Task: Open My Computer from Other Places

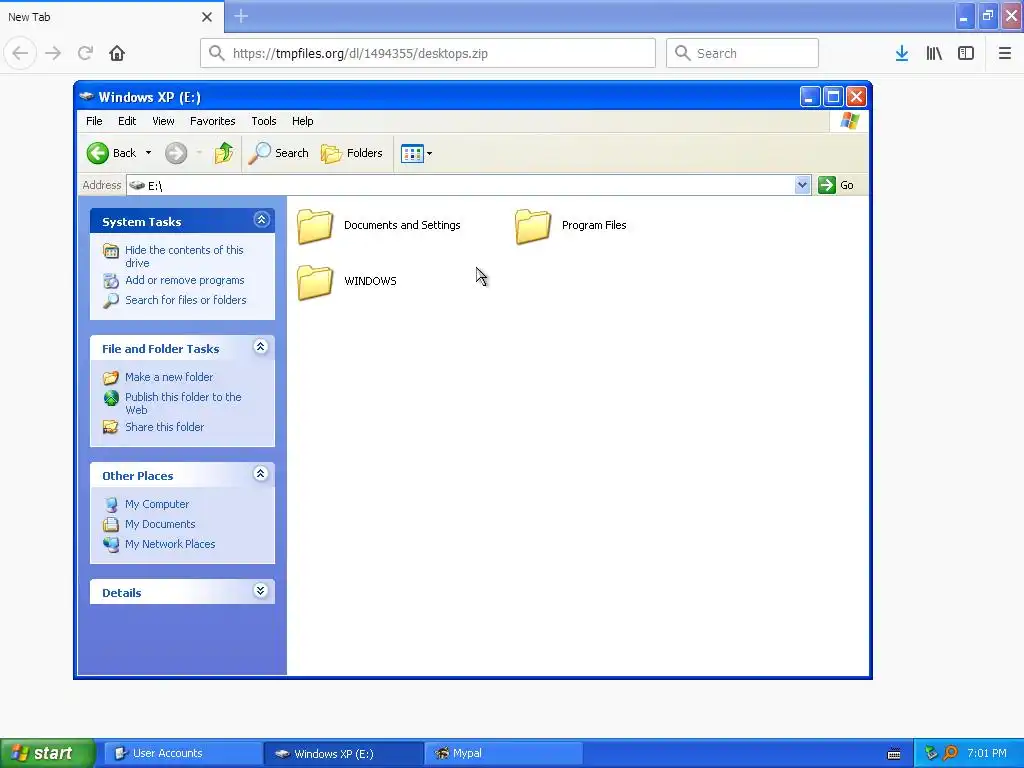Action: click(157, 504)
